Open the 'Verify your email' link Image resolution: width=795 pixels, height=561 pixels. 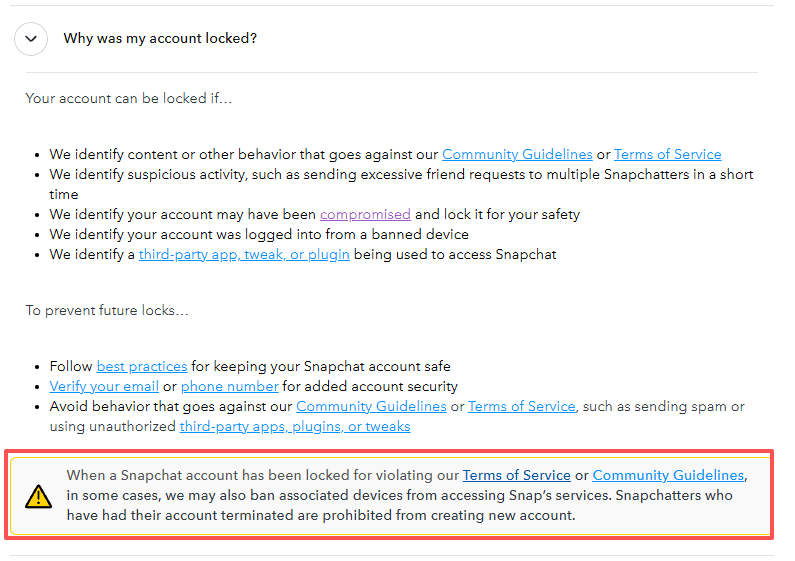click(x=104, y=387)
